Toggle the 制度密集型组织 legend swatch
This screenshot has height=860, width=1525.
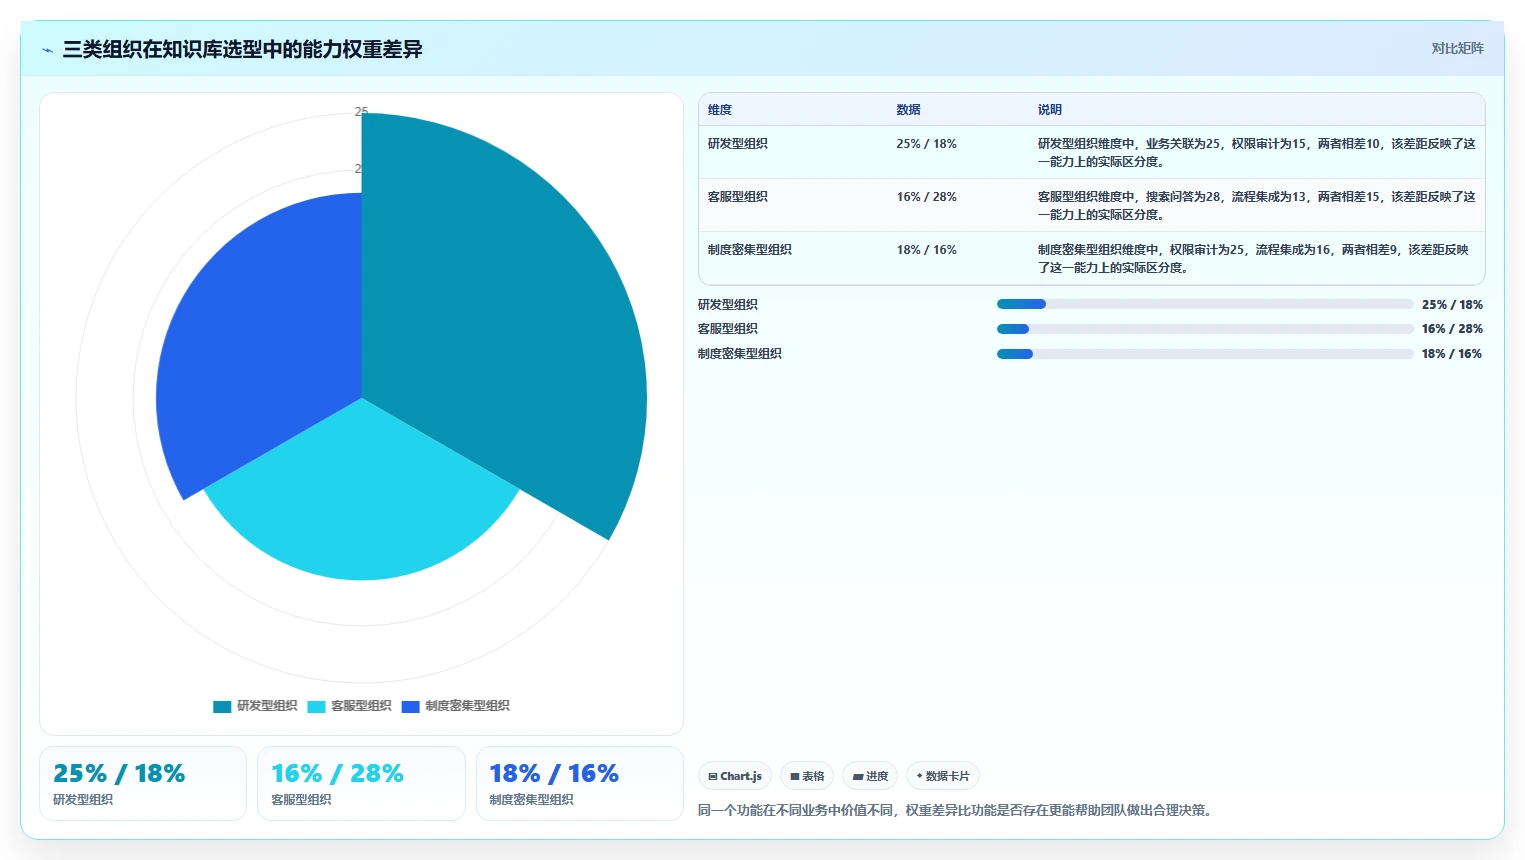pos(410,706)
